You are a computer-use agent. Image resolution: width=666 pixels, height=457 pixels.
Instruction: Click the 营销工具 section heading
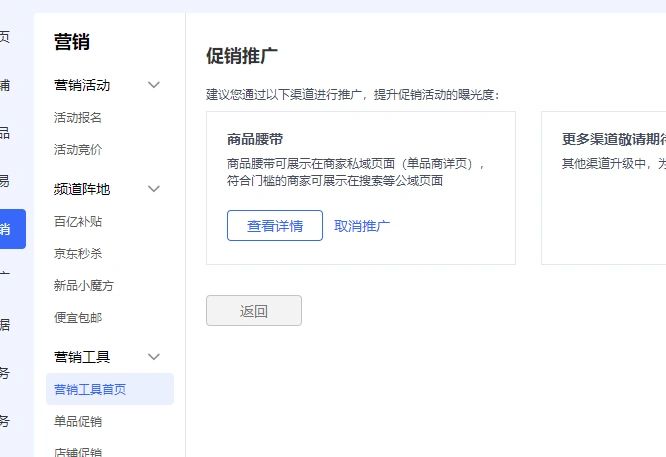[x=82, y=357]
